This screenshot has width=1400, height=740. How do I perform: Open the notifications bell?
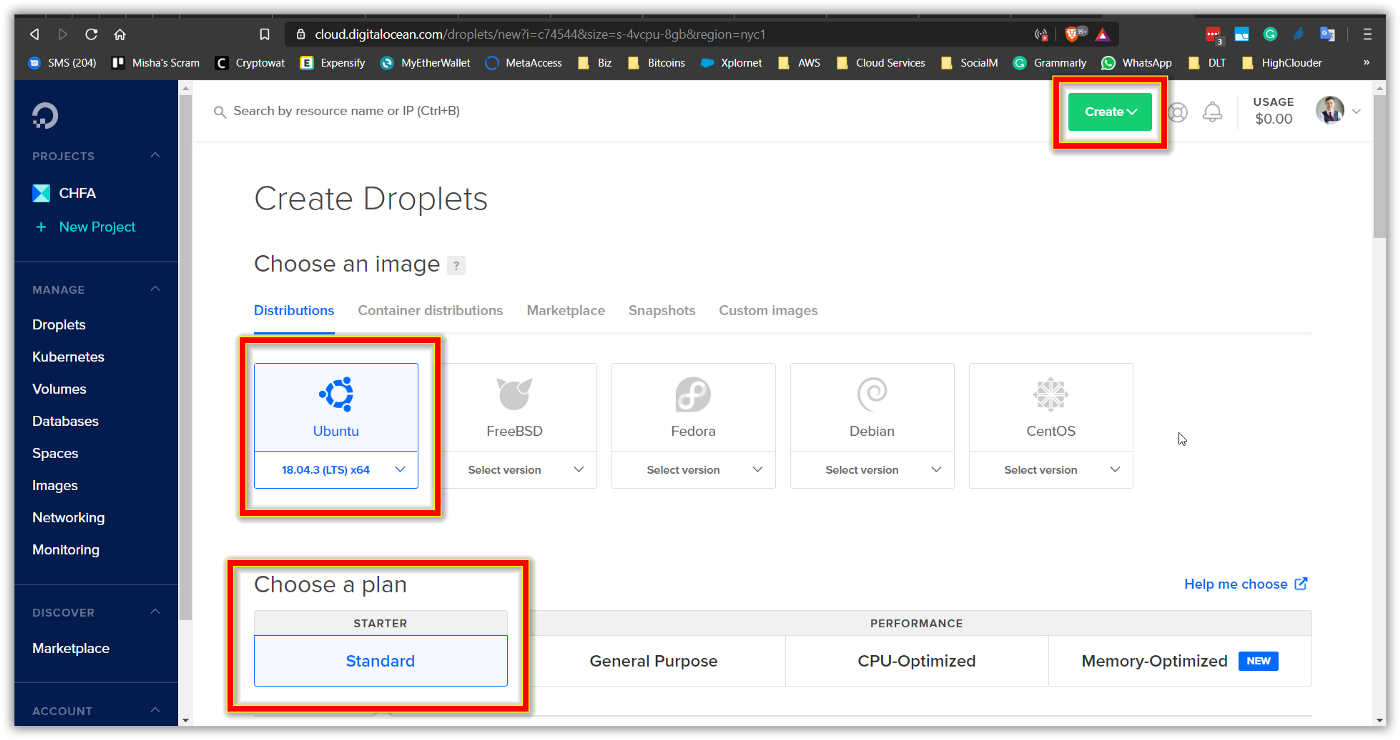pyautogui.click(x=1212, y=112)
